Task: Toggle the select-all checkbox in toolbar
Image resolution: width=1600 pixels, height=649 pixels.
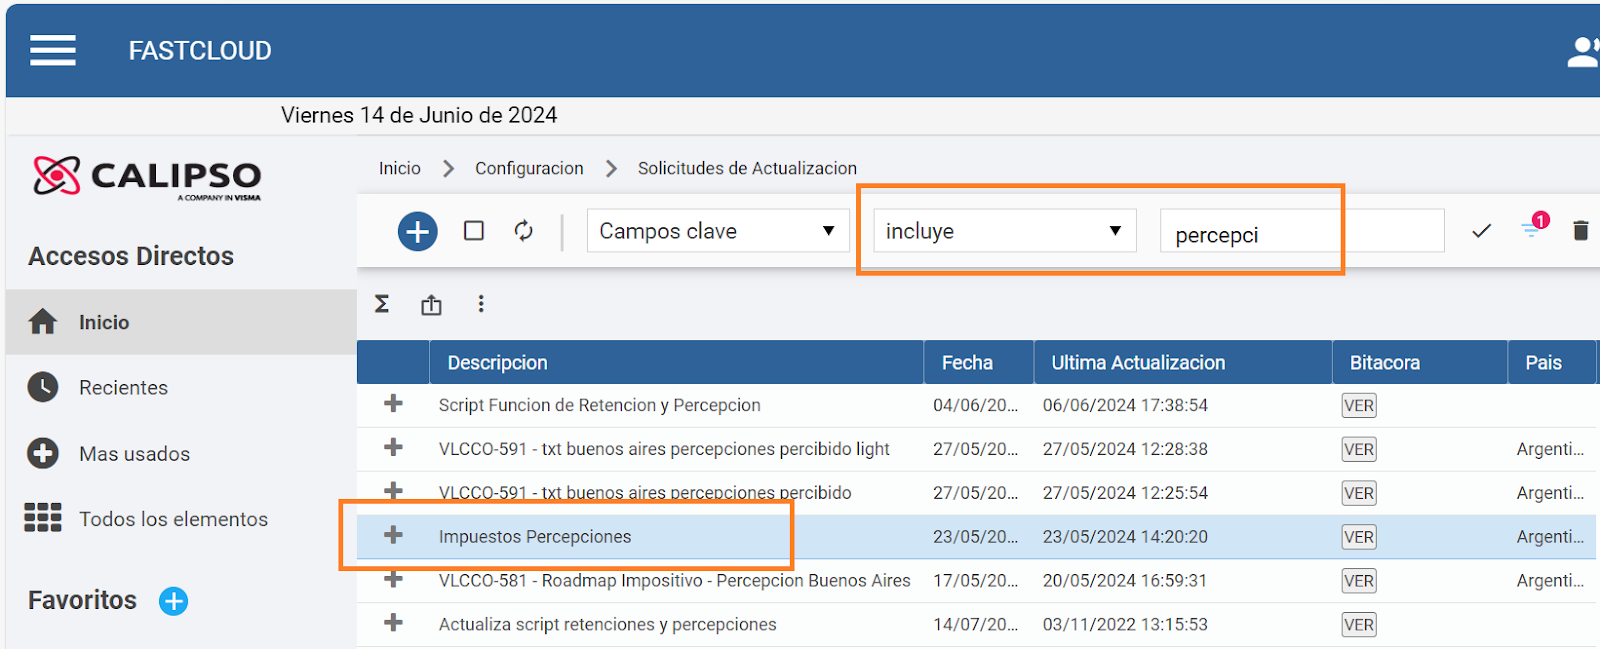Action: tap(474, 231)
